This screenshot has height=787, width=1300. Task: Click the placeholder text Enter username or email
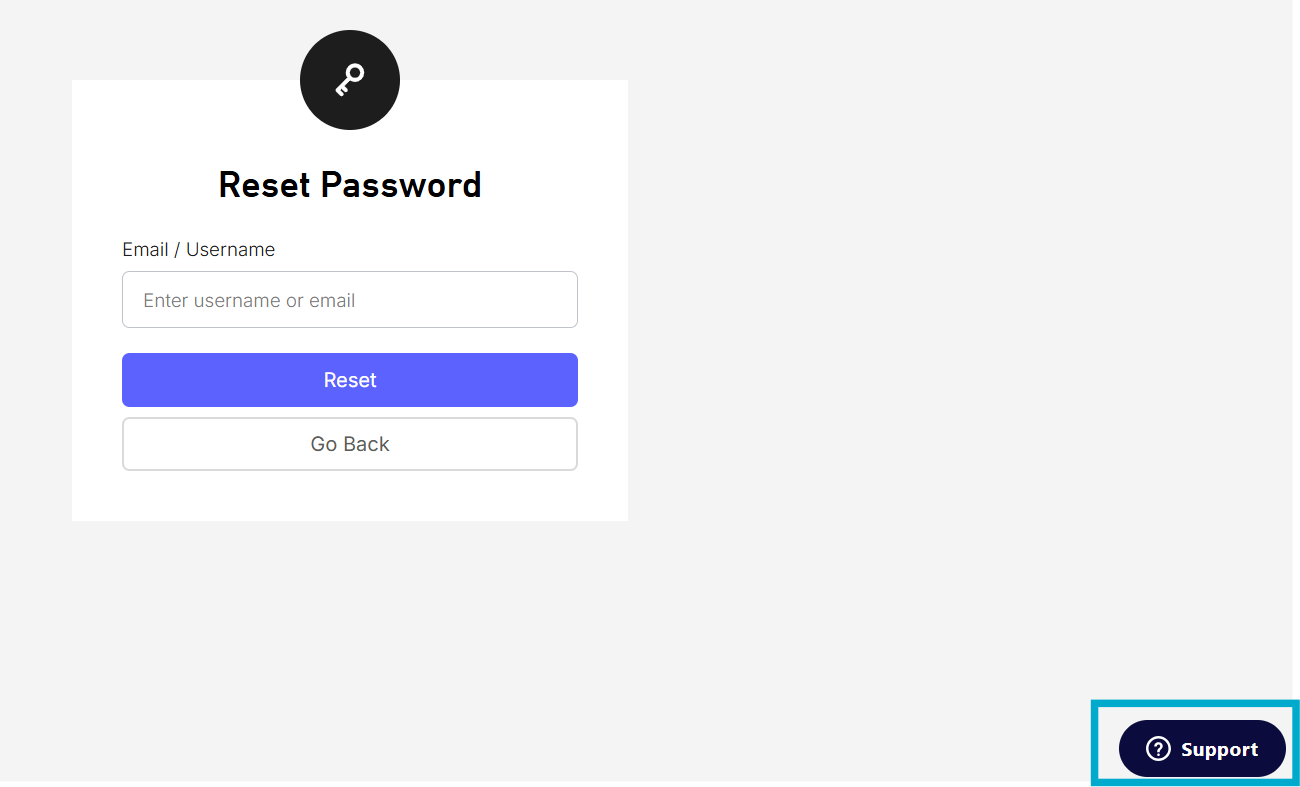pos(249,301)
